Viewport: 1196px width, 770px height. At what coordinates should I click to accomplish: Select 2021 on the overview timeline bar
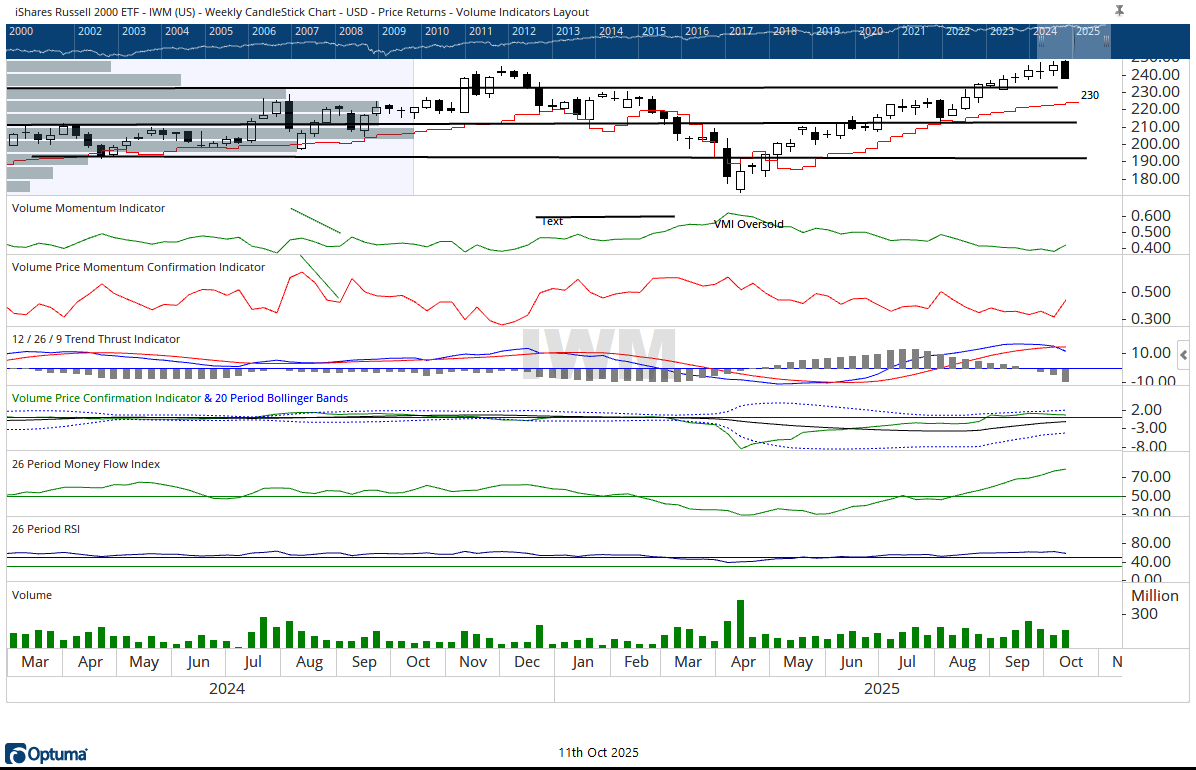point(913,31)
